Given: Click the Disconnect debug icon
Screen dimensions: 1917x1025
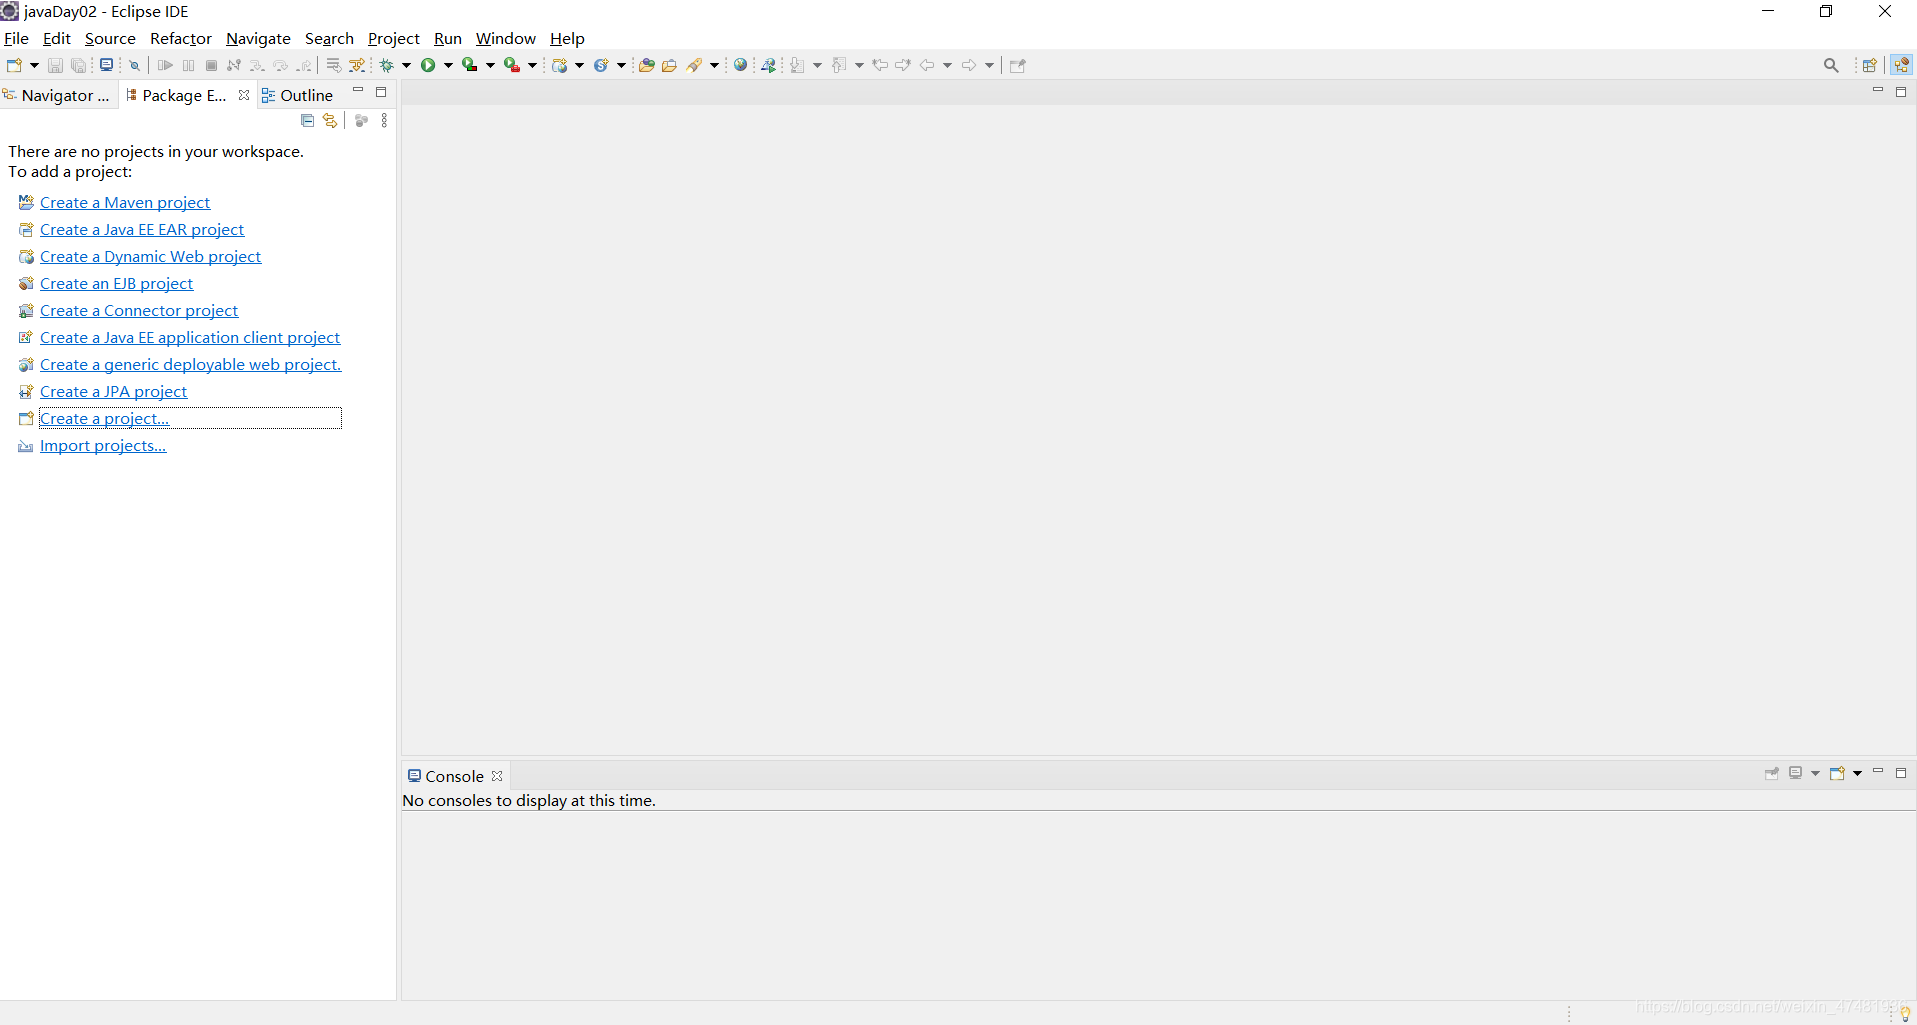Looking at the screenshot, I should [x=234, y=66].
